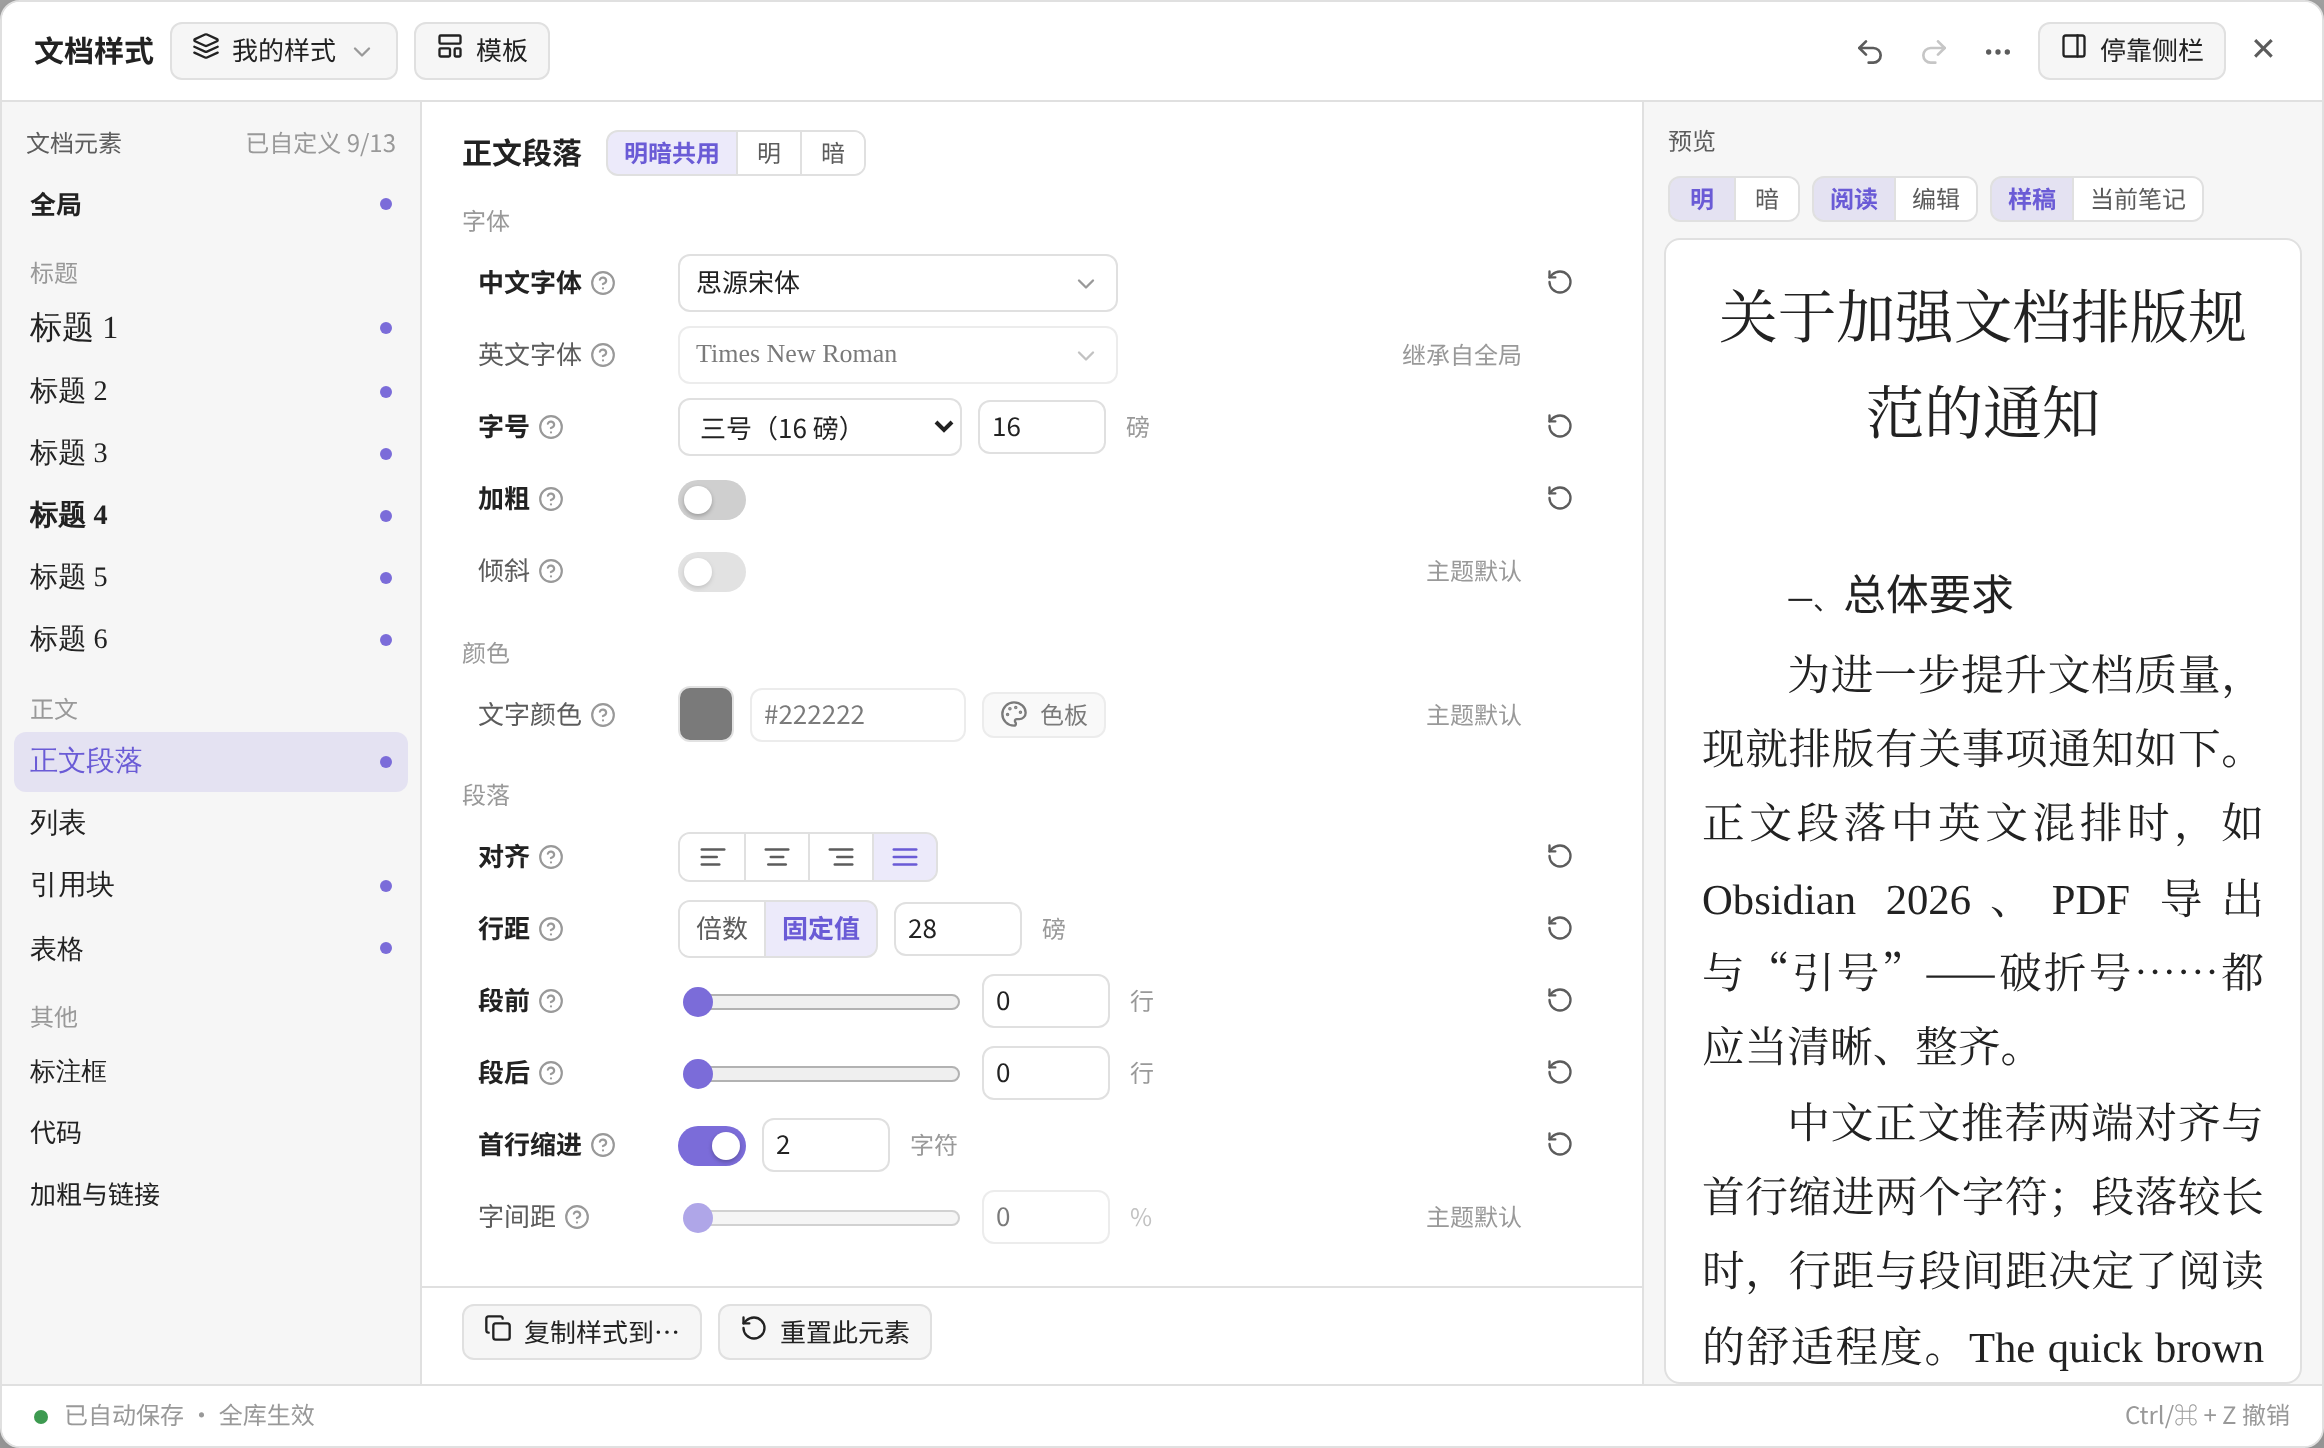Open the 英文字体 Times New Roman dropdown
Screen dimensions: 2324x1448
[897, 355]
